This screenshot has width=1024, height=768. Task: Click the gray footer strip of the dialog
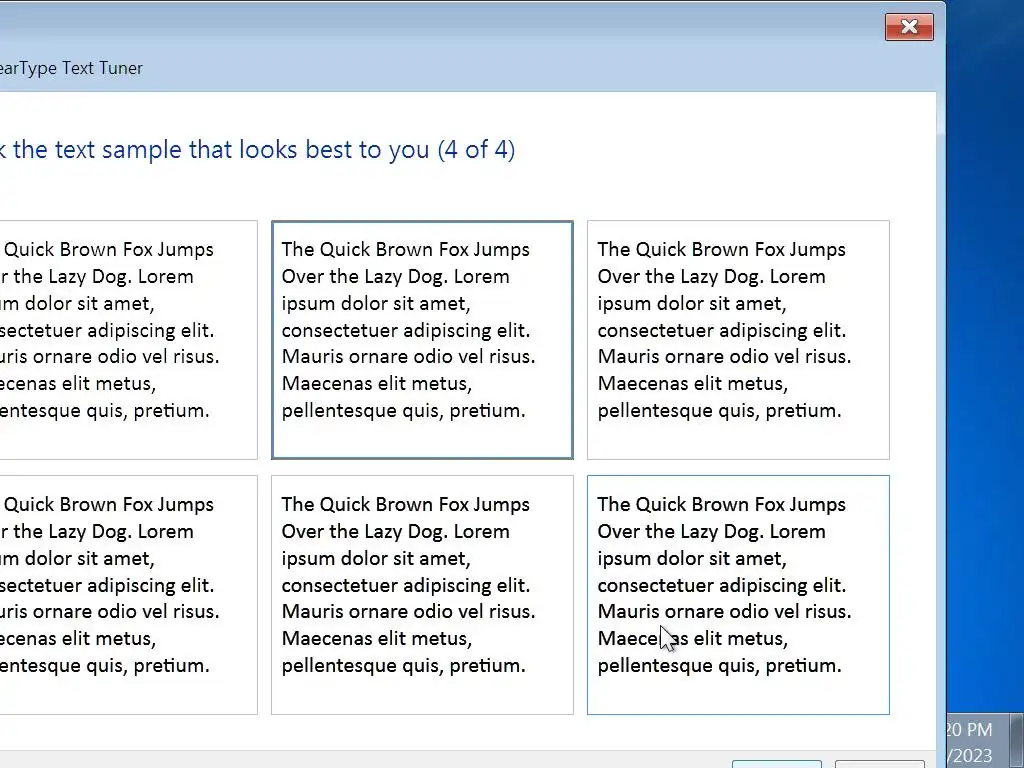pos(400,759)
